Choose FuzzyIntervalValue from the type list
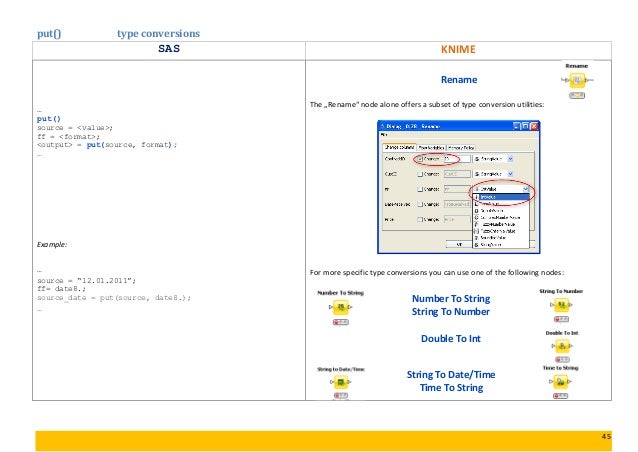638x452 pixels. tap(501, 231)
